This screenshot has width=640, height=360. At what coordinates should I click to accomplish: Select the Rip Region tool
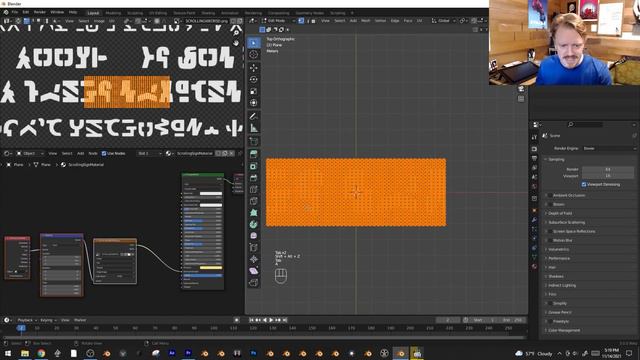(253, 282)
